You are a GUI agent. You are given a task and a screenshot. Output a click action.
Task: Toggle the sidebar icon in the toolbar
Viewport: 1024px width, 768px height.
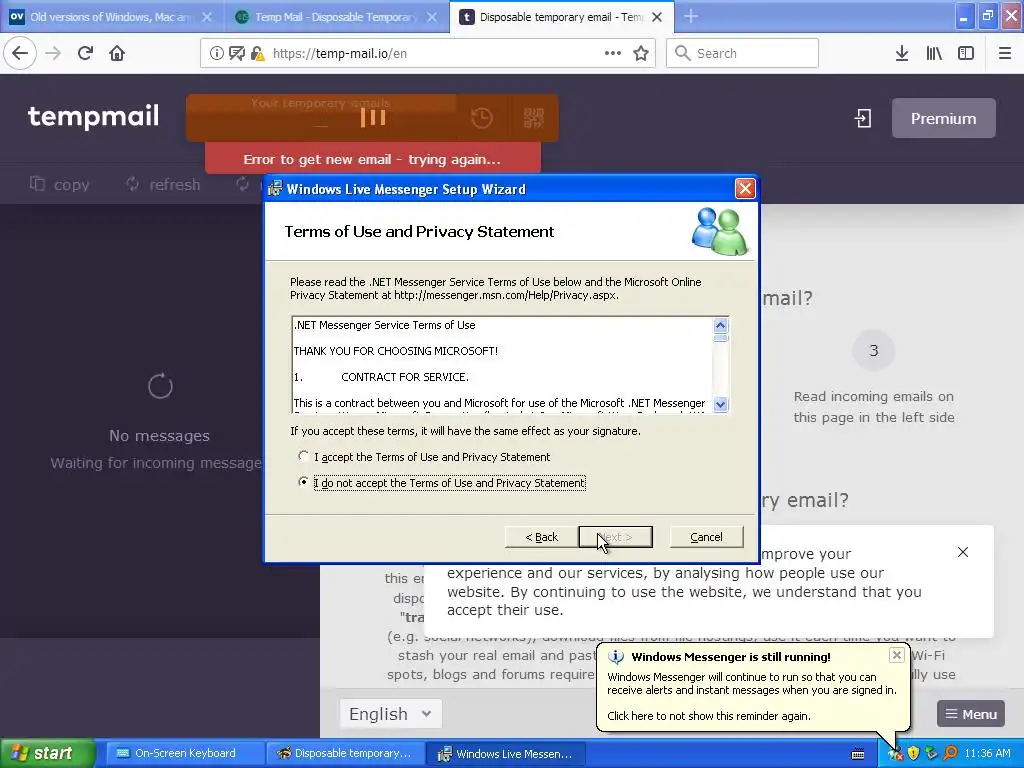point(966,54)
